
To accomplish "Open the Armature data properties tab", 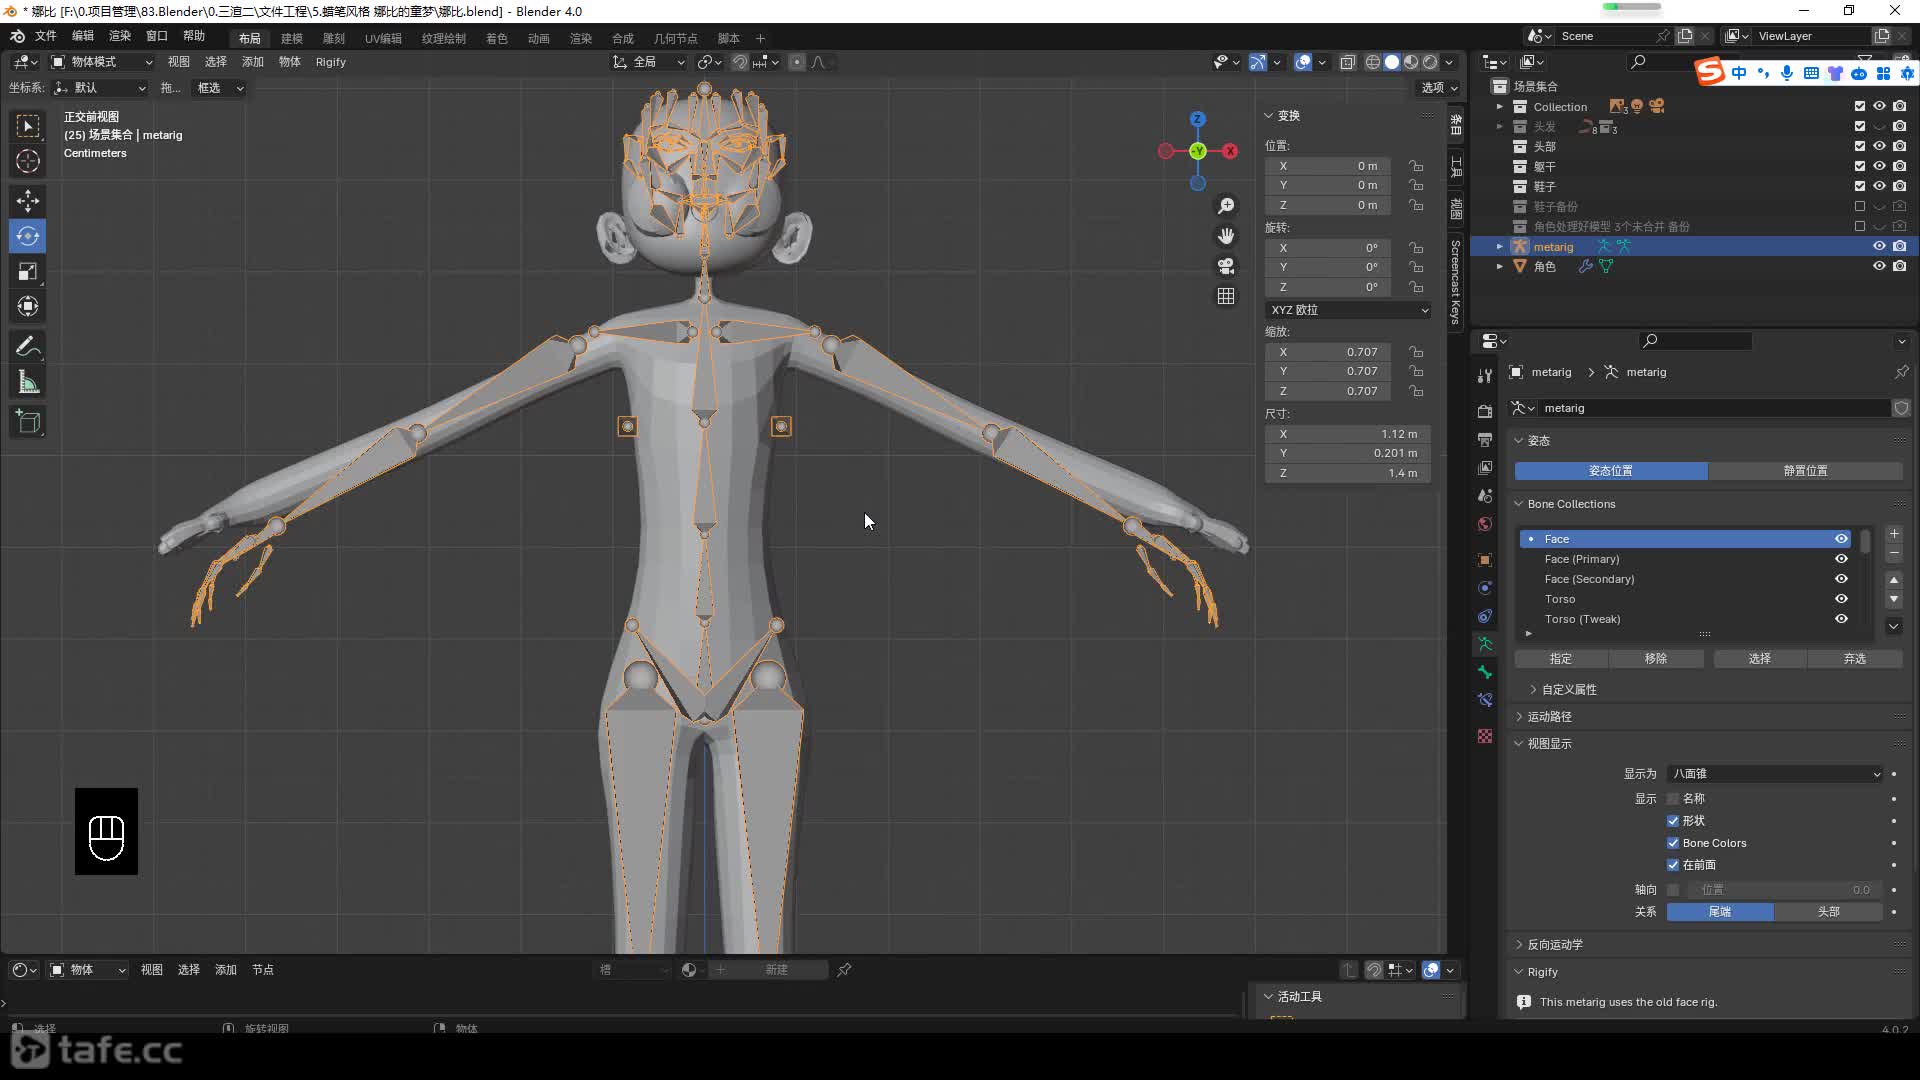I will 1485,644.
